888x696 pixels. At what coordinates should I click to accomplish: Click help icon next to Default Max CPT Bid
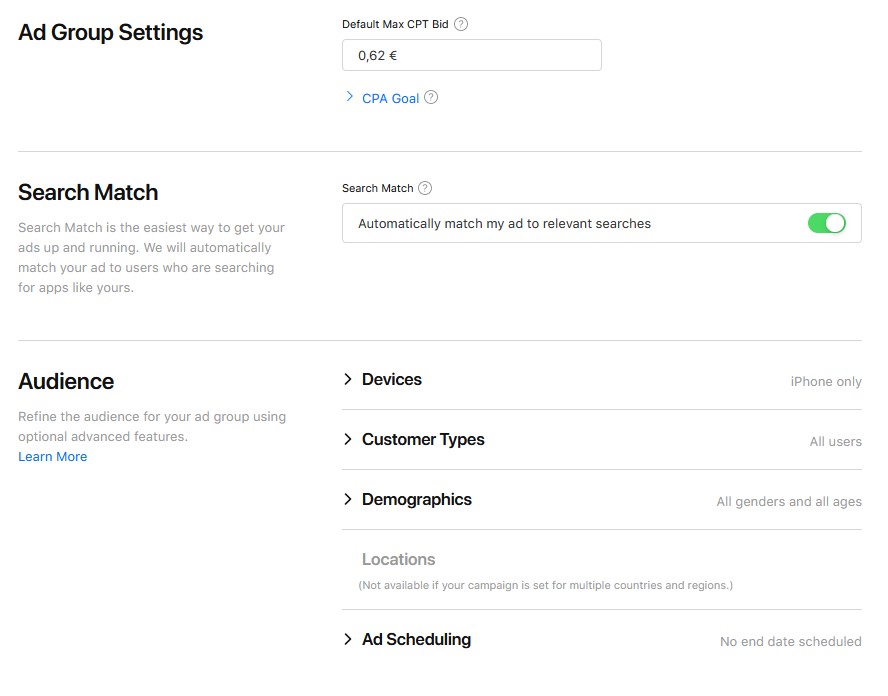pos(461,24)
